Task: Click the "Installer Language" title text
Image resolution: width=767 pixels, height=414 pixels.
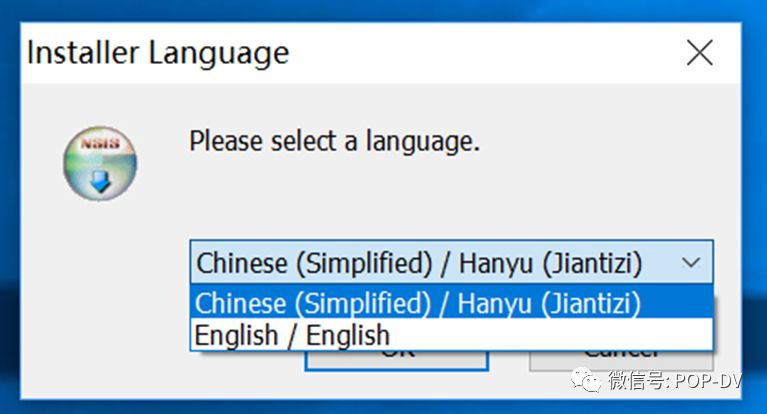Action: (x=157, y=52)
